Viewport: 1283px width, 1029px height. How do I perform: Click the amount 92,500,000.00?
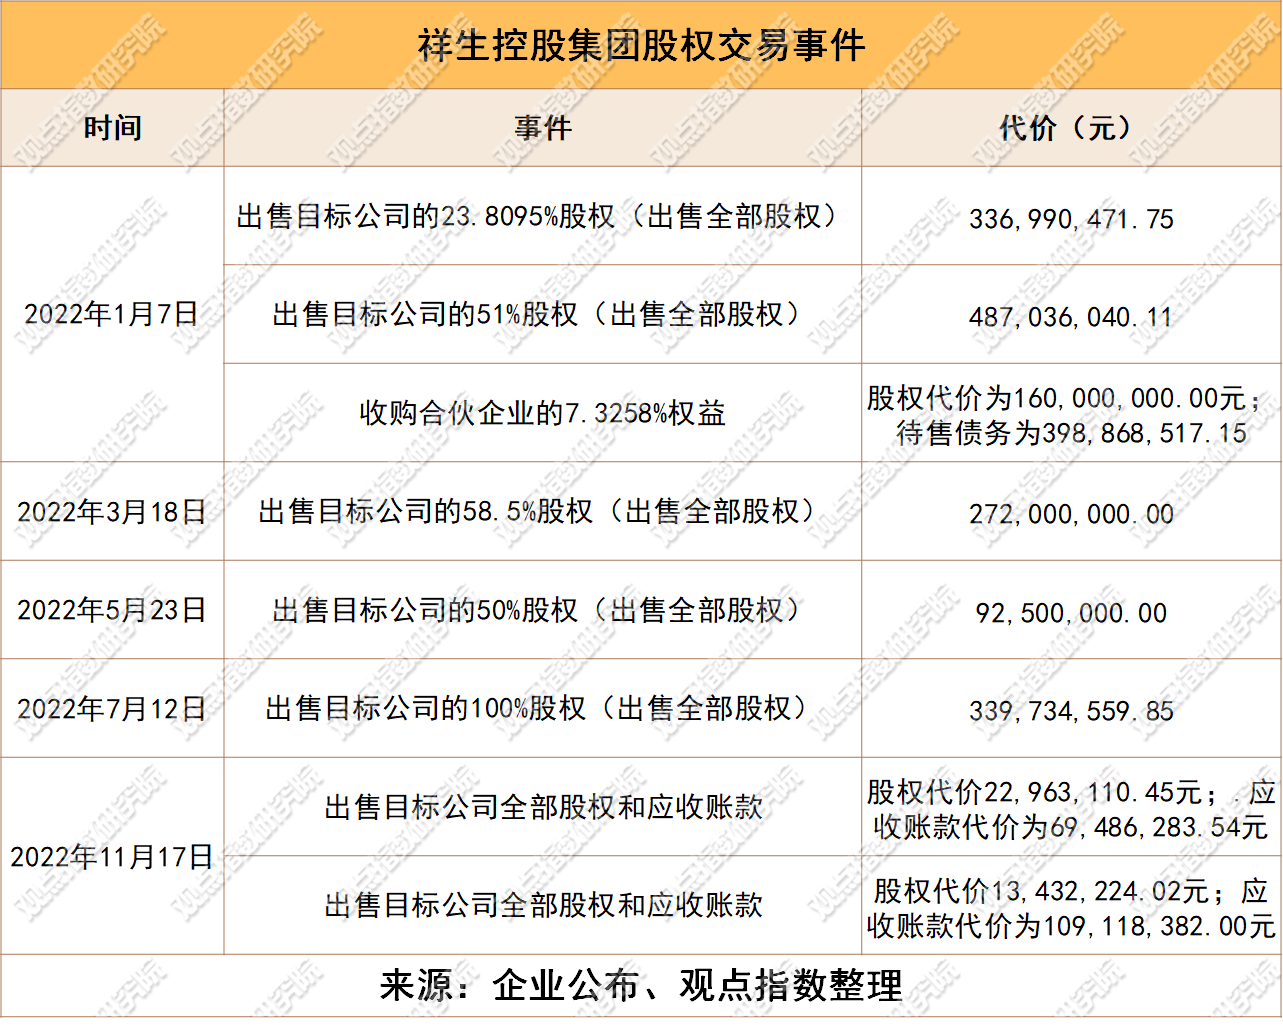coord(1071,613)
